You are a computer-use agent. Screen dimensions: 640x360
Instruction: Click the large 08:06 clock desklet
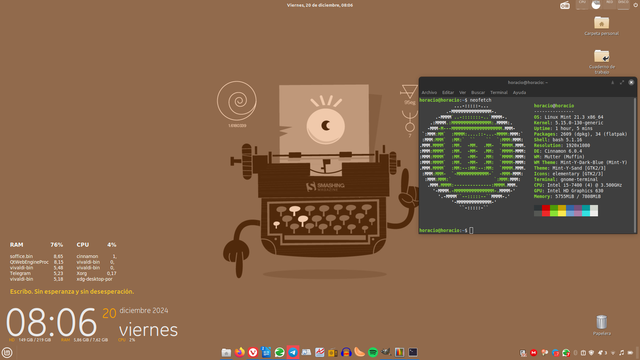pyautogui.click(x=51, y=322)
